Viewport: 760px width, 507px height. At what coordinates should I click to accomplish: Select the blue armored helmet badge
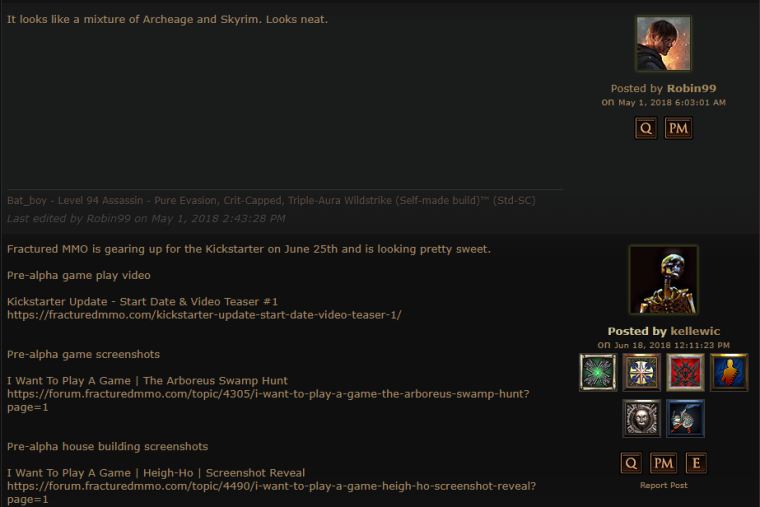(x=685, y=418)
